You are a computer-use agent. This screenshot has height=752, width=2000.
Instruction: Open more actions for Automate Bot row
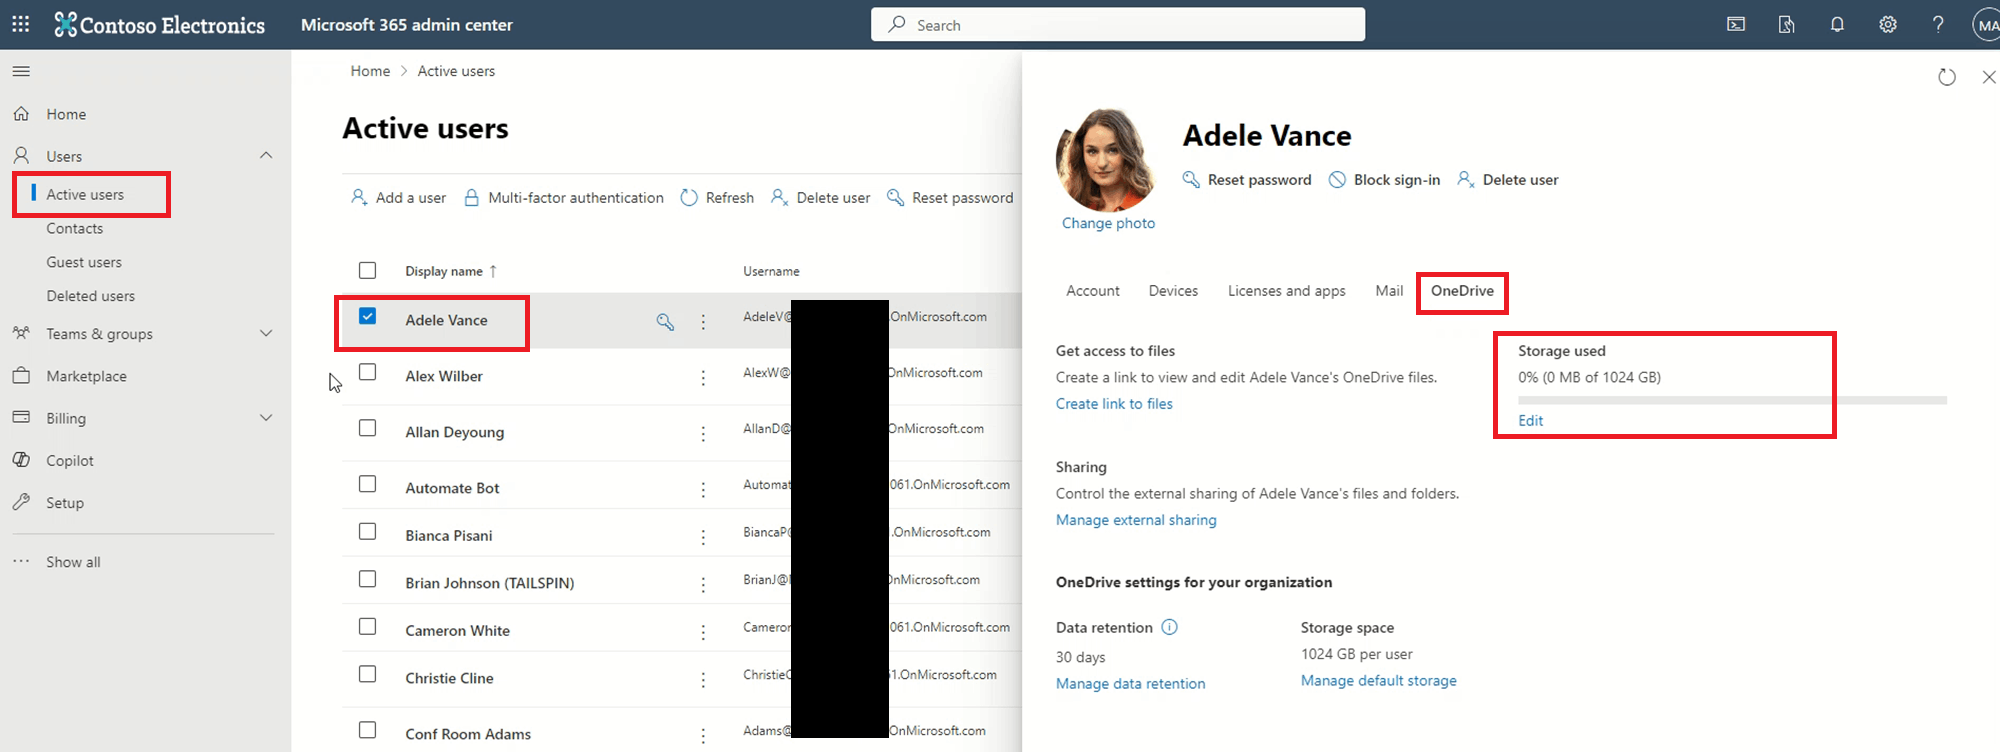point(703,489)
